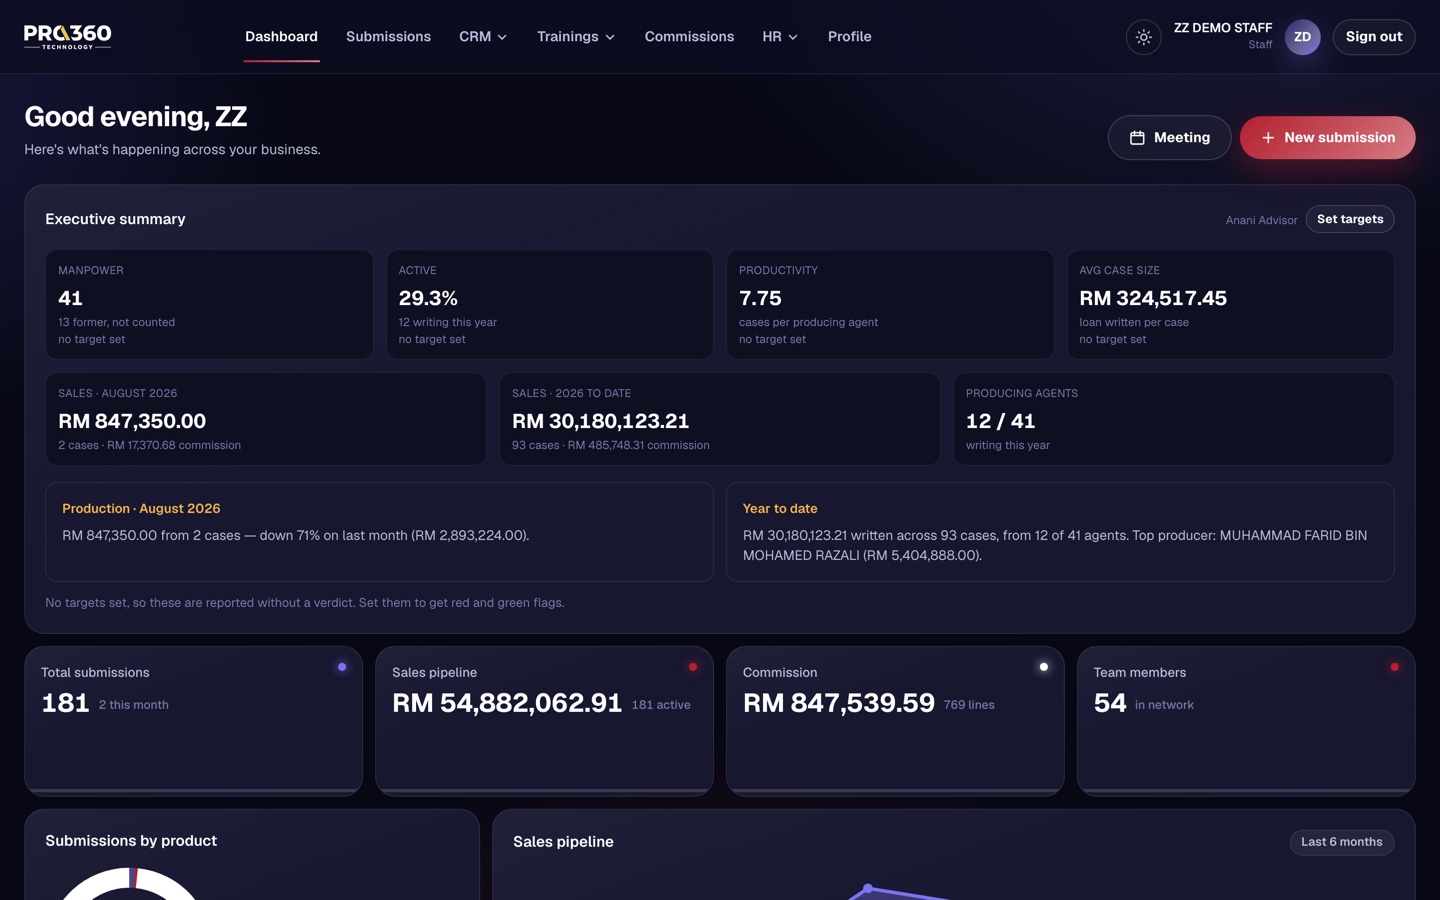Expand the HR menu chevron
Screen dimensions: 1440x900
coord(793,37)
